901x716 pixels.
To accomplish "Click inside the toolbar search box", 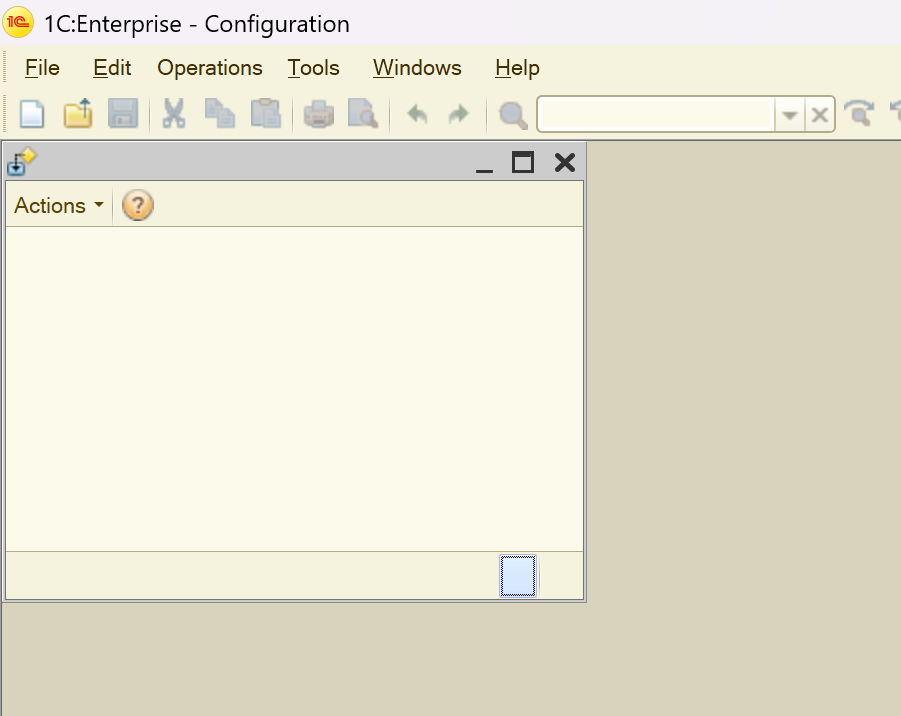I will (x=656, y=115).
